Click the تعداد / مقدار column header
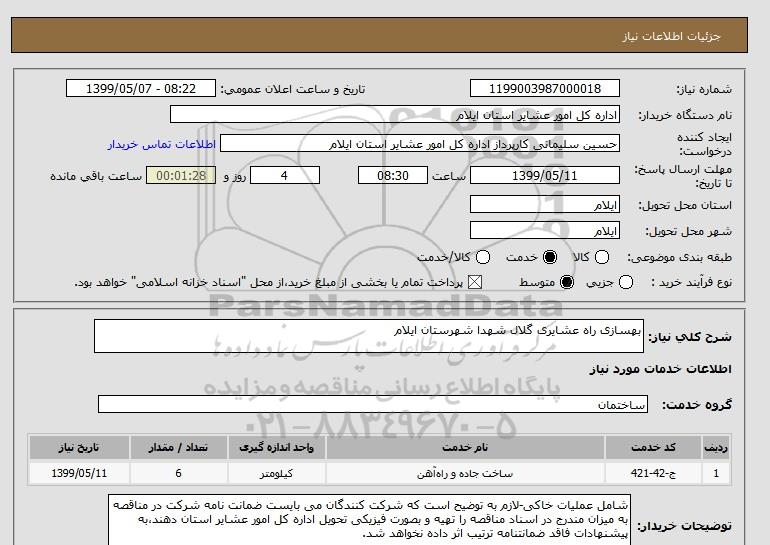Image resolution: width=770 pixels, height=545 pixels. 178,447
